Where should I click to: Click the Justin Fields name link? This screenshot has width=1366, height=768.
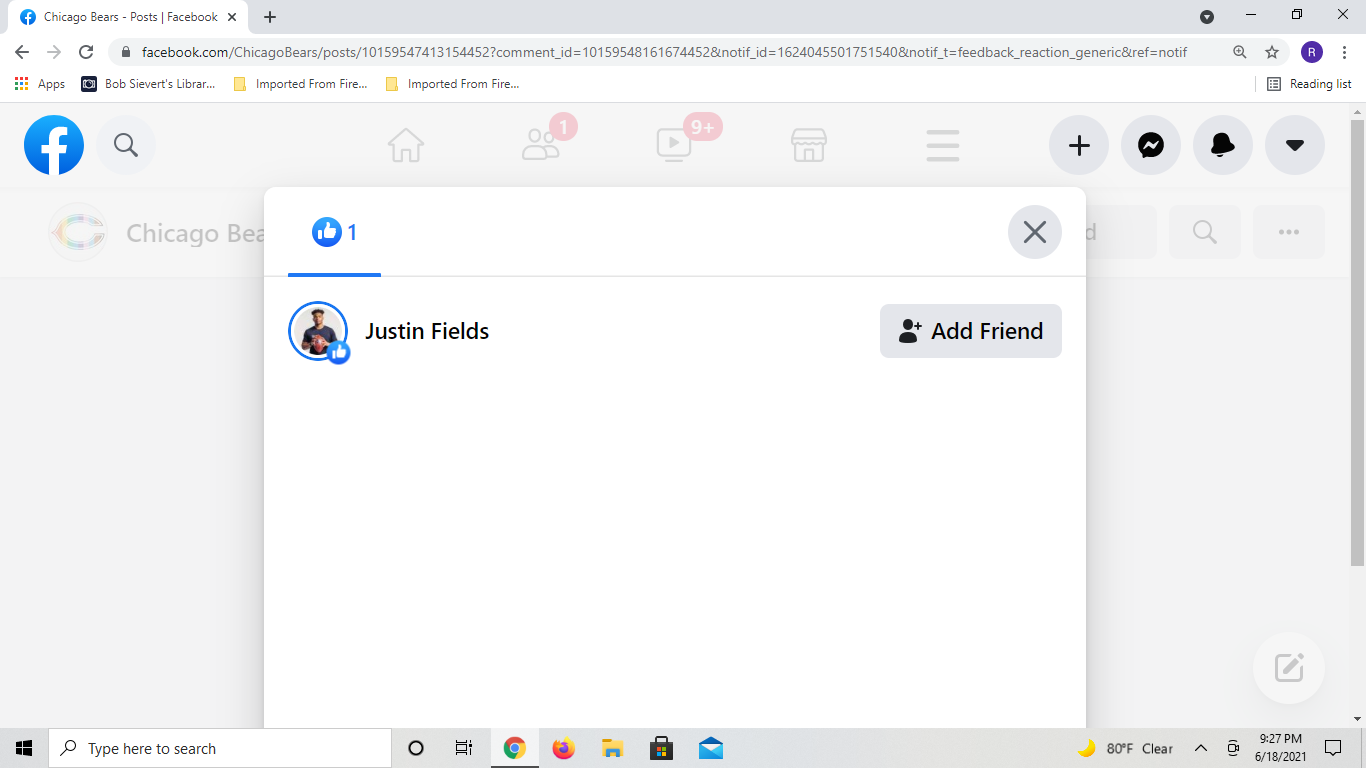pos(427,331)
